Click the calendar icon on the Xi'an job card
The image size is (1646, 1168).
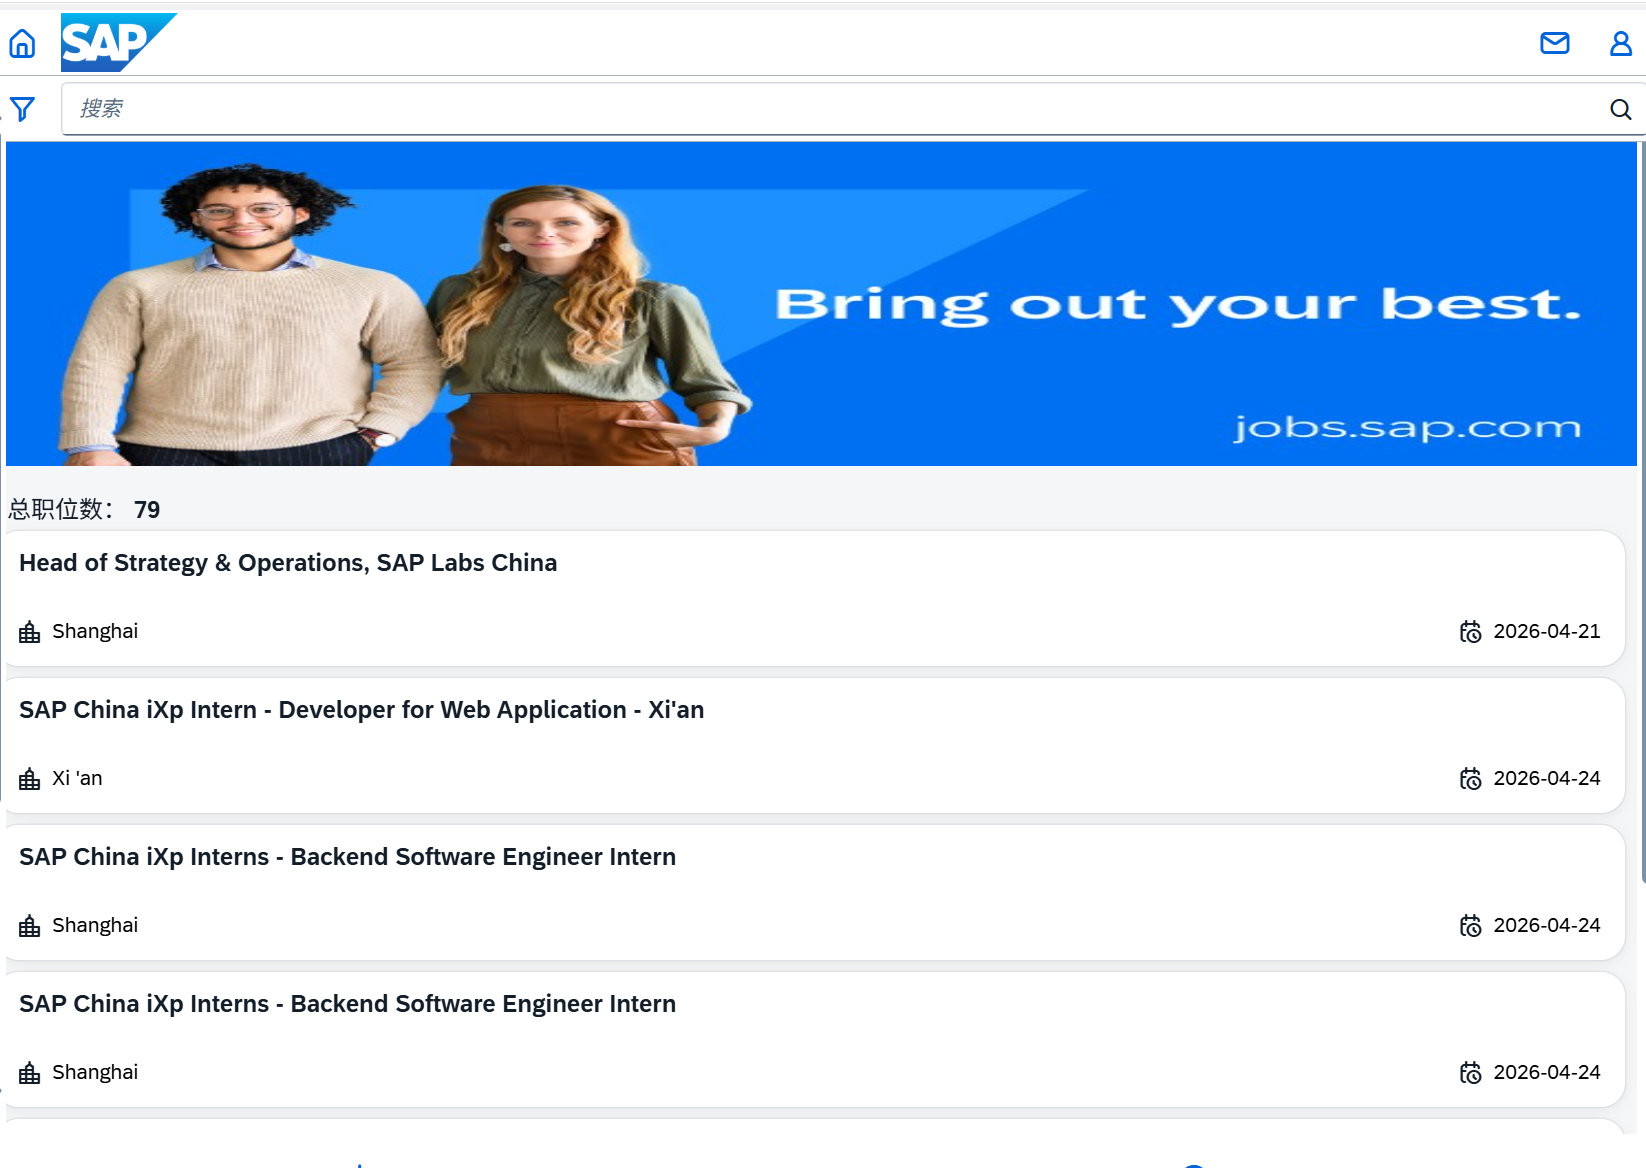tap(1470, 779)
